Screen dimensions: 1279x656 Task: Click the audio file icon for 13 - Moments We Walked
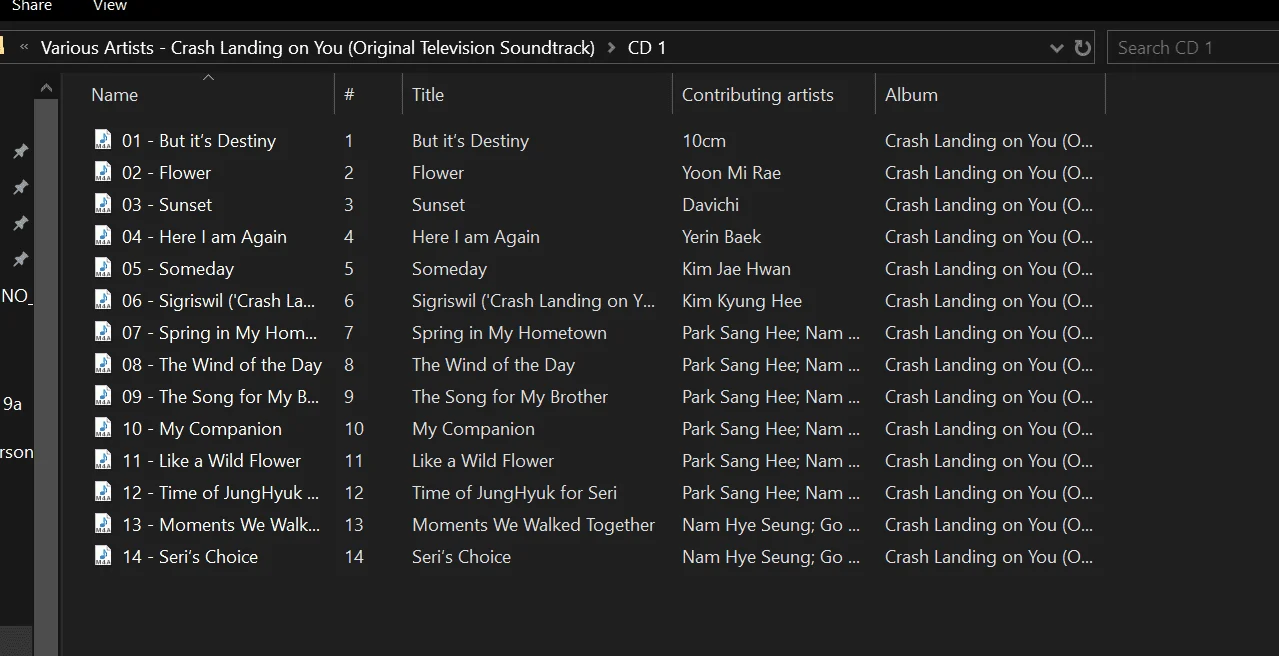pos(103,524)
